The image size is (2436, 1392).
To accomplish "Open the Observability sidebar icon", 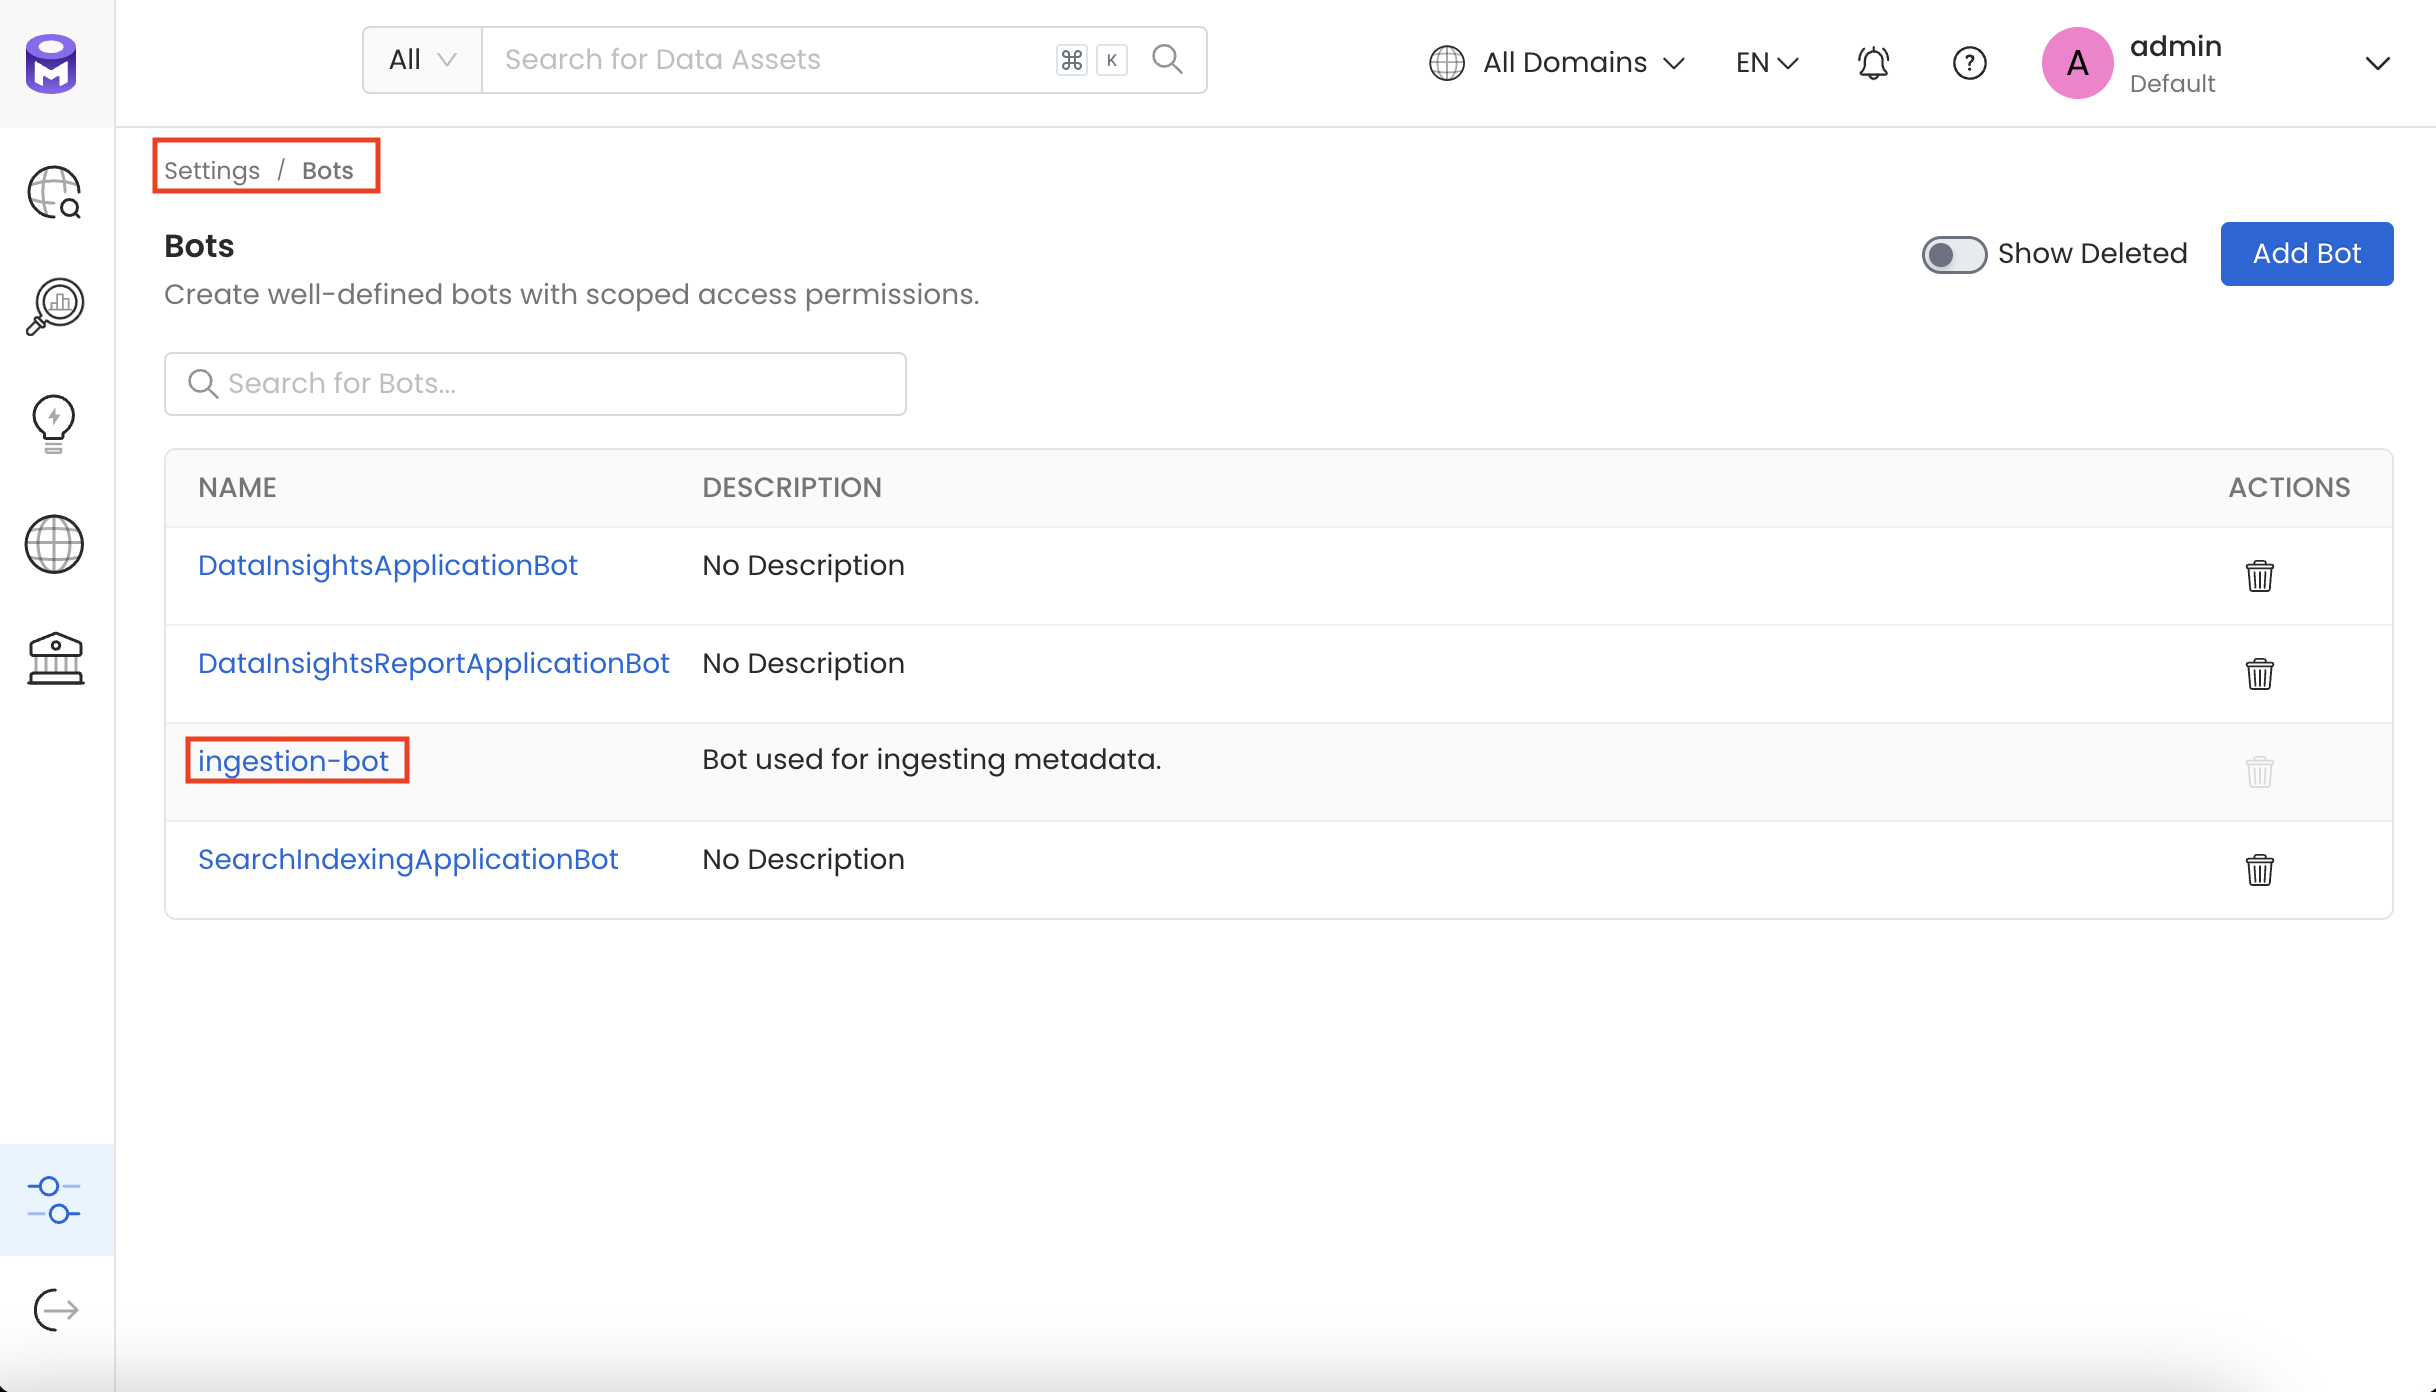I will click(54, 306).
